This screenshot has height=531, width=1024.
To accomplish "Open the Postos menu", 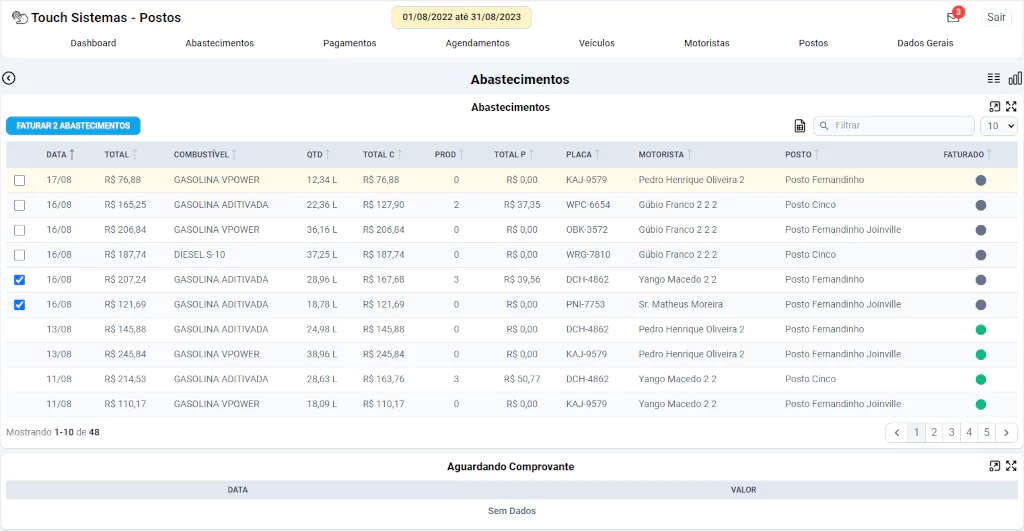I will click(x=813, y=43).
